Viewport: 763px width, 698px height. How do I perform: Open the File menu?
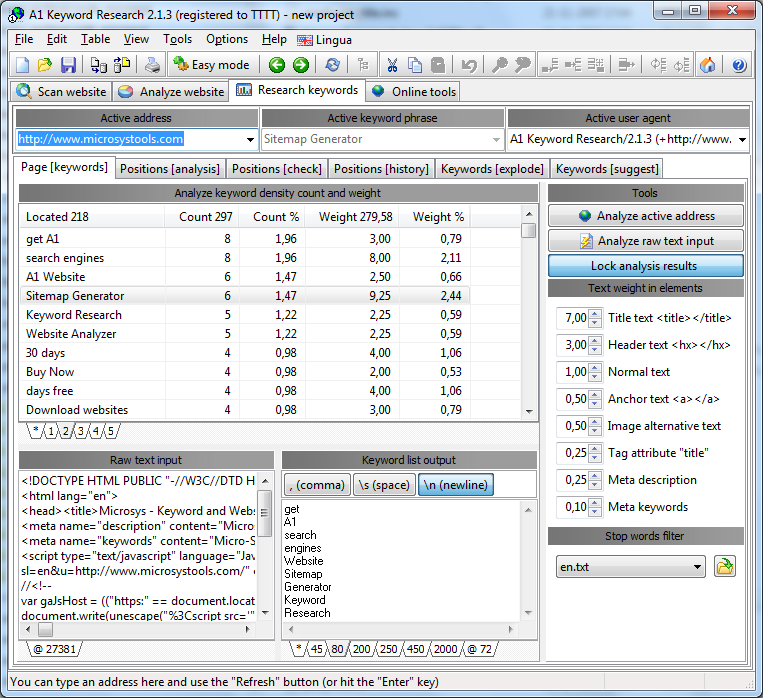click(24, 39)
